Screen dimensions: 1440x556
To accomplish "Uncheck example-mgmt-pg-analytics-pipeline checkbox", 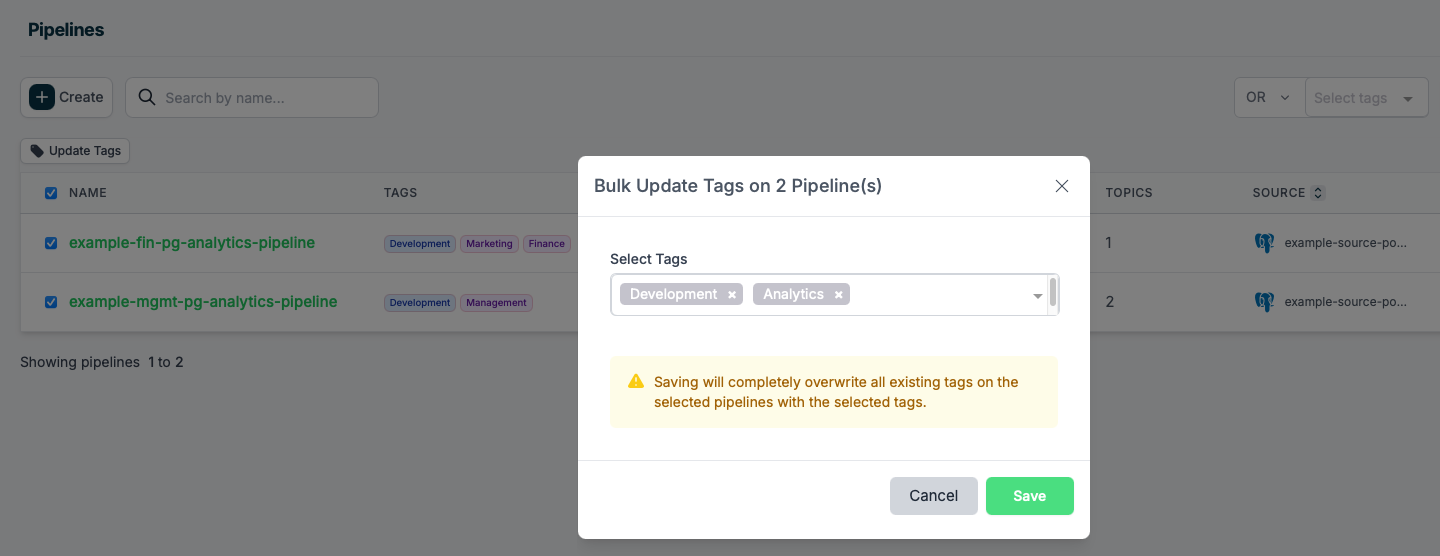I will pyautogui.click(x=51, y=302).
